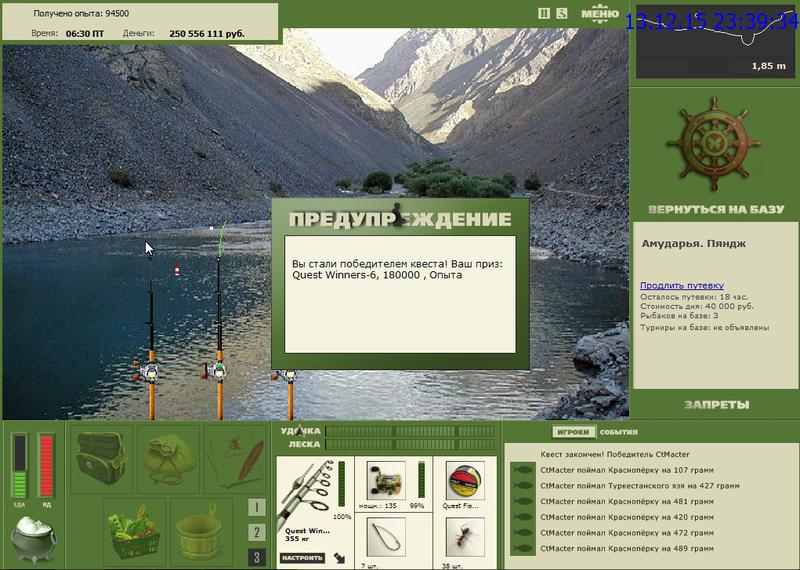Image resolution: width=800 pixels, height=570 pixels.
Task: Click the arrow beside НАСТРОИТЬ
Action: pyautogui.click(x=339, y=558)
